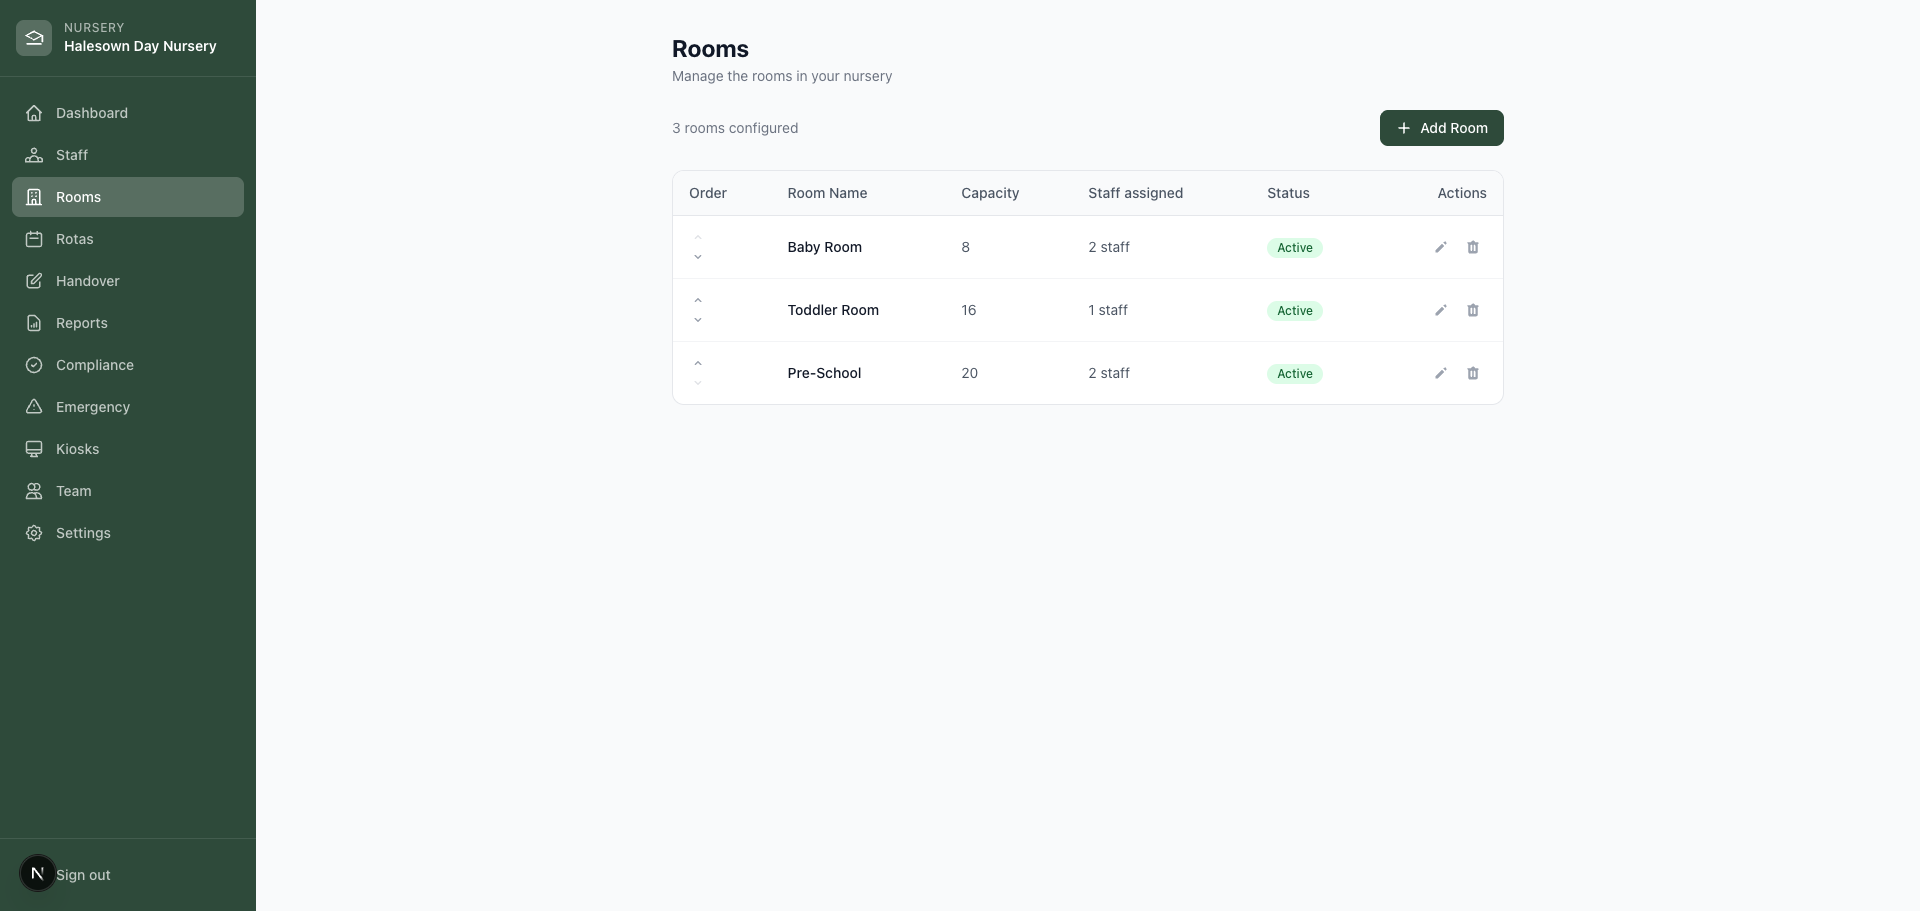Edit Toddler Room with pencil icon
The image size is (1920, 911).
[1441, 310]
